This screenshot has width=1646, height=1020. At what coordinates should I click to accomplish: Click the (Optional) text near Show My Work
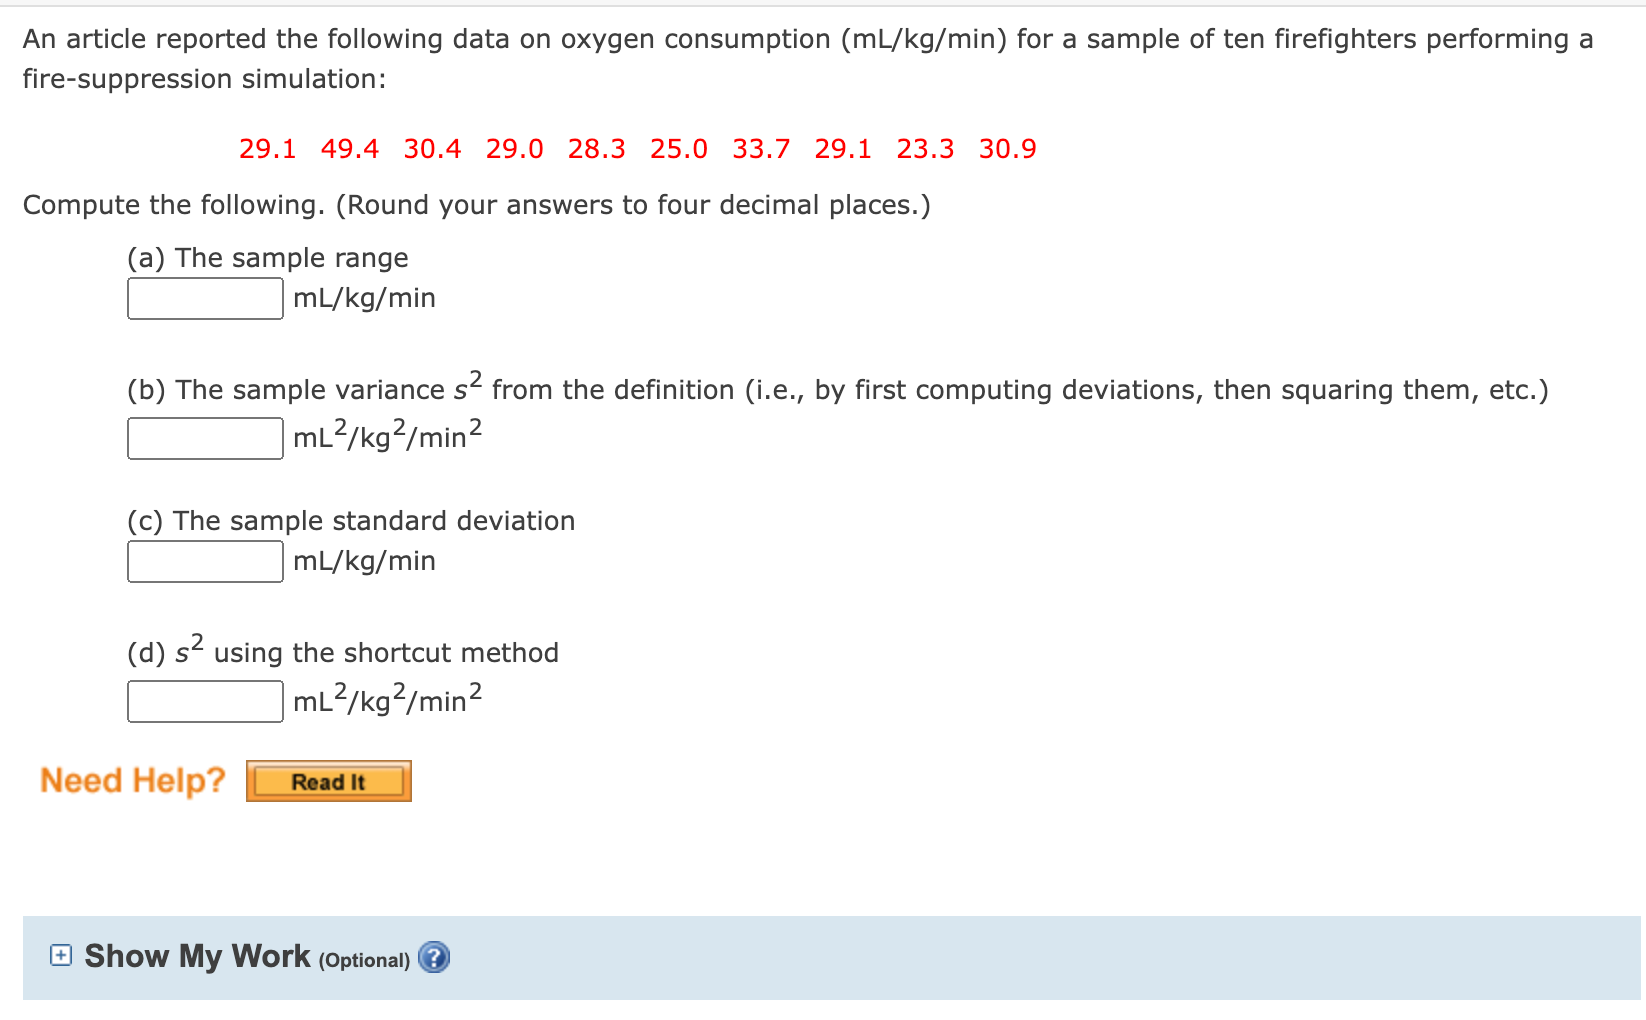click(x=363, y=959)
